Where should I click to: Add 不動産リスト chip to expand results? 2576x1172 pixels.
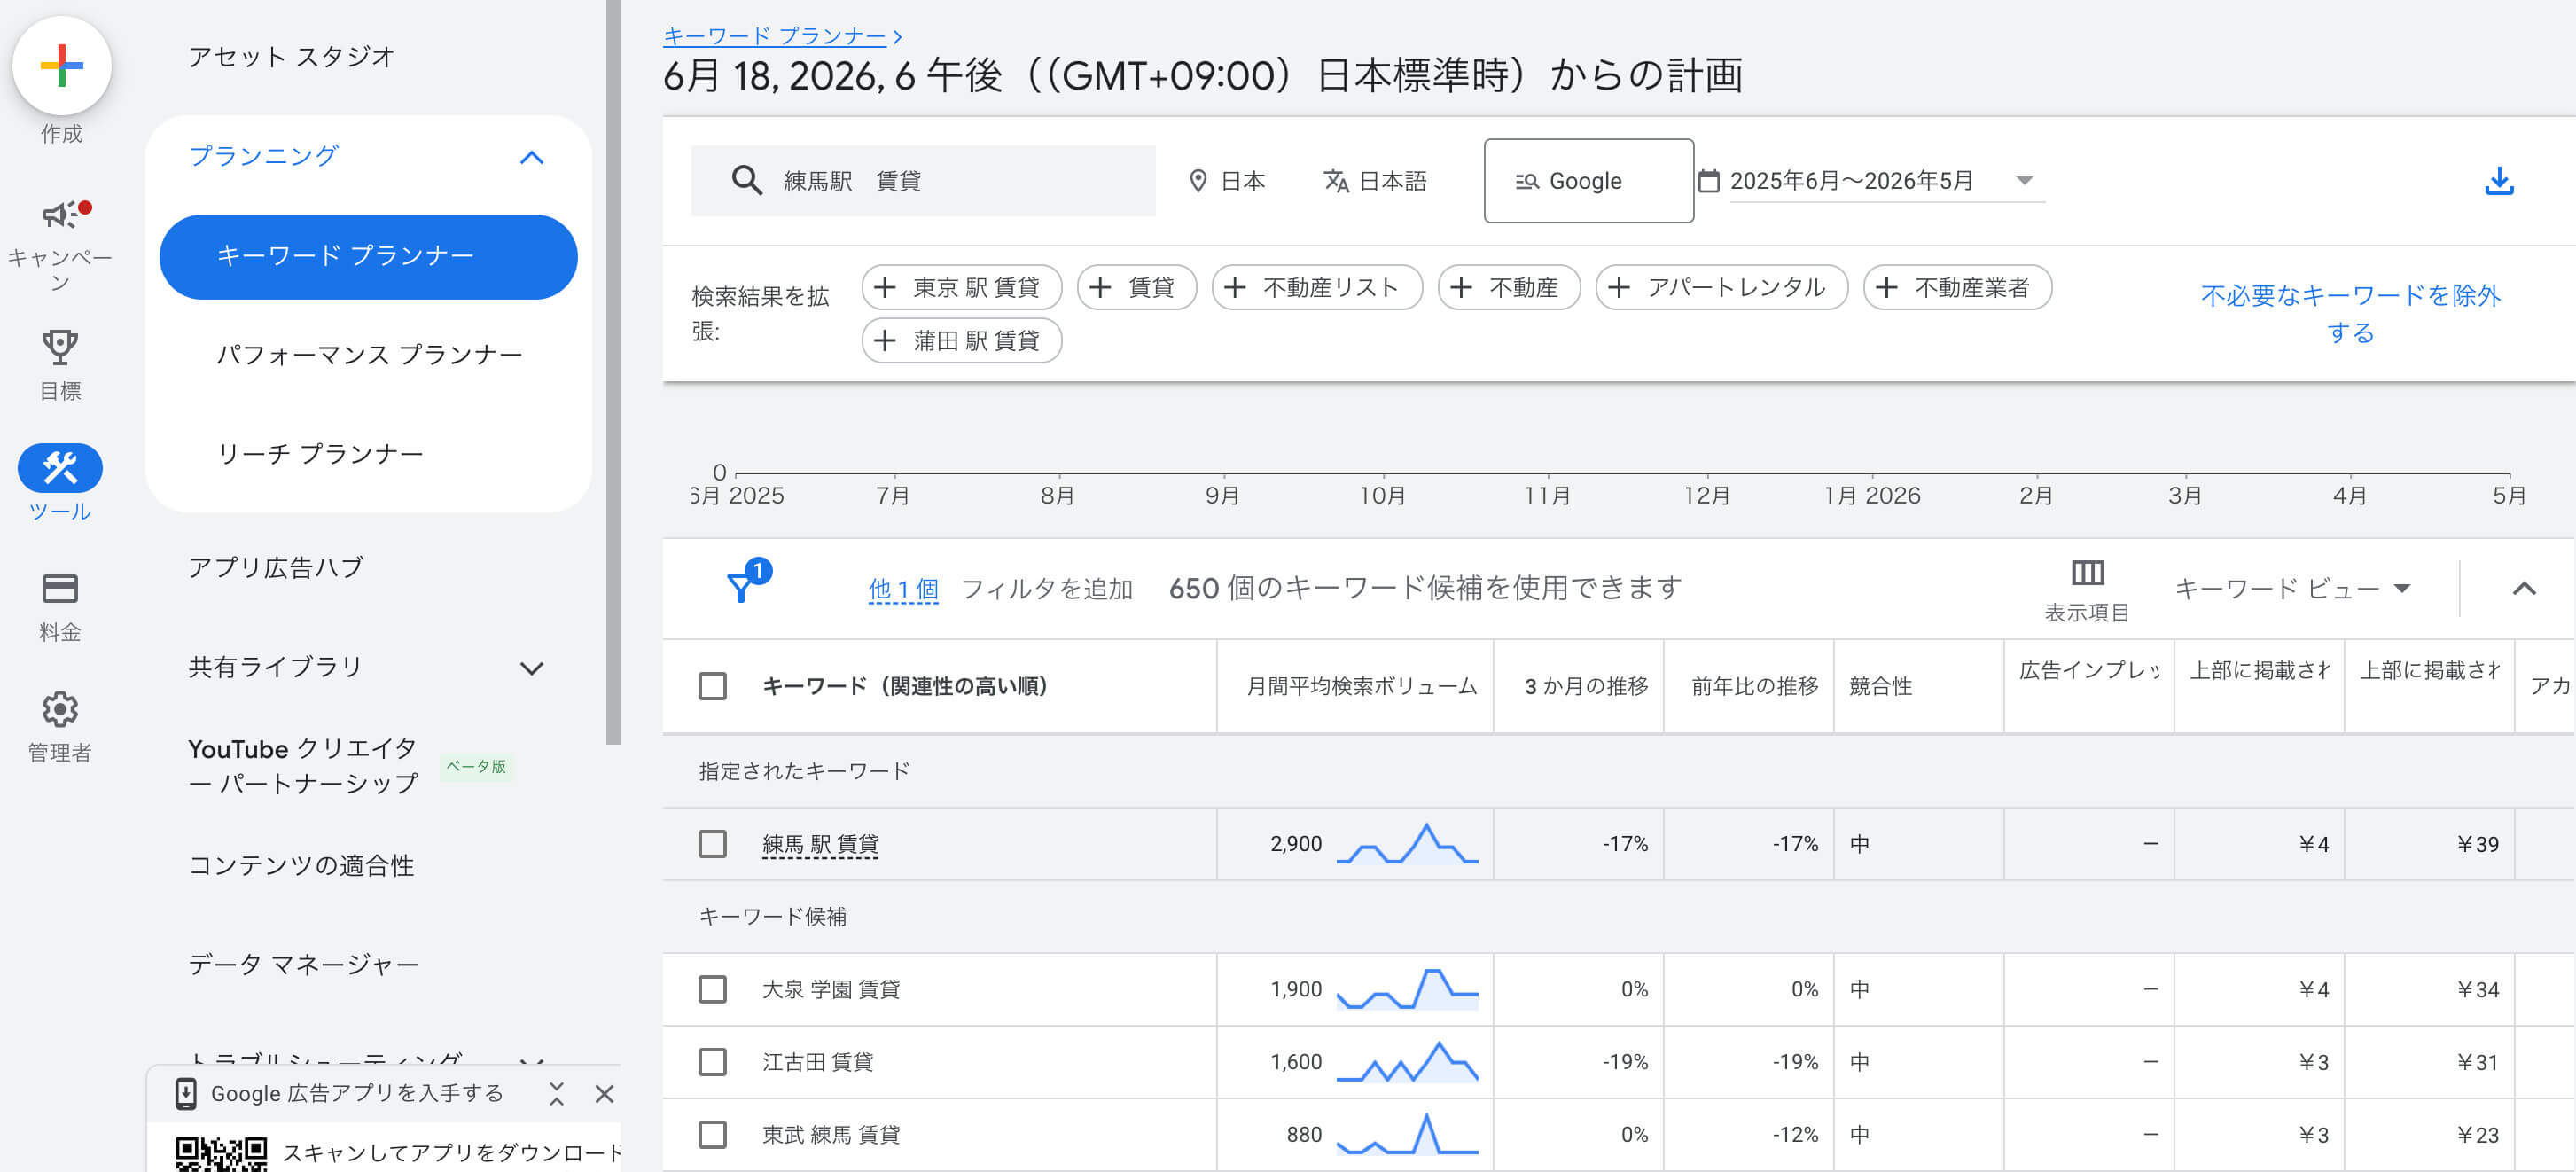coord(1316,287)
